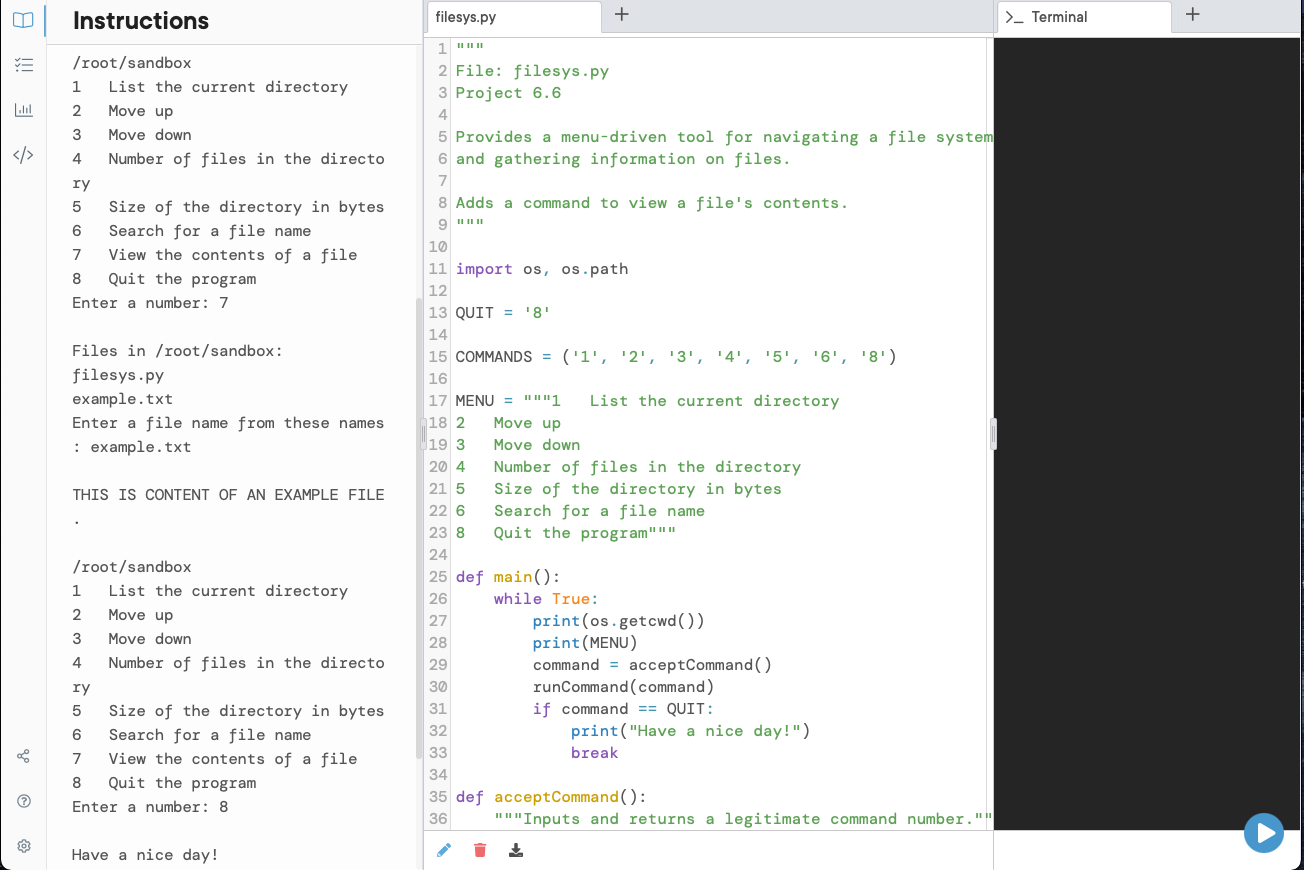Select the Terminal tab
The height and width of the screenshot is (870, 1304).
1084,17
